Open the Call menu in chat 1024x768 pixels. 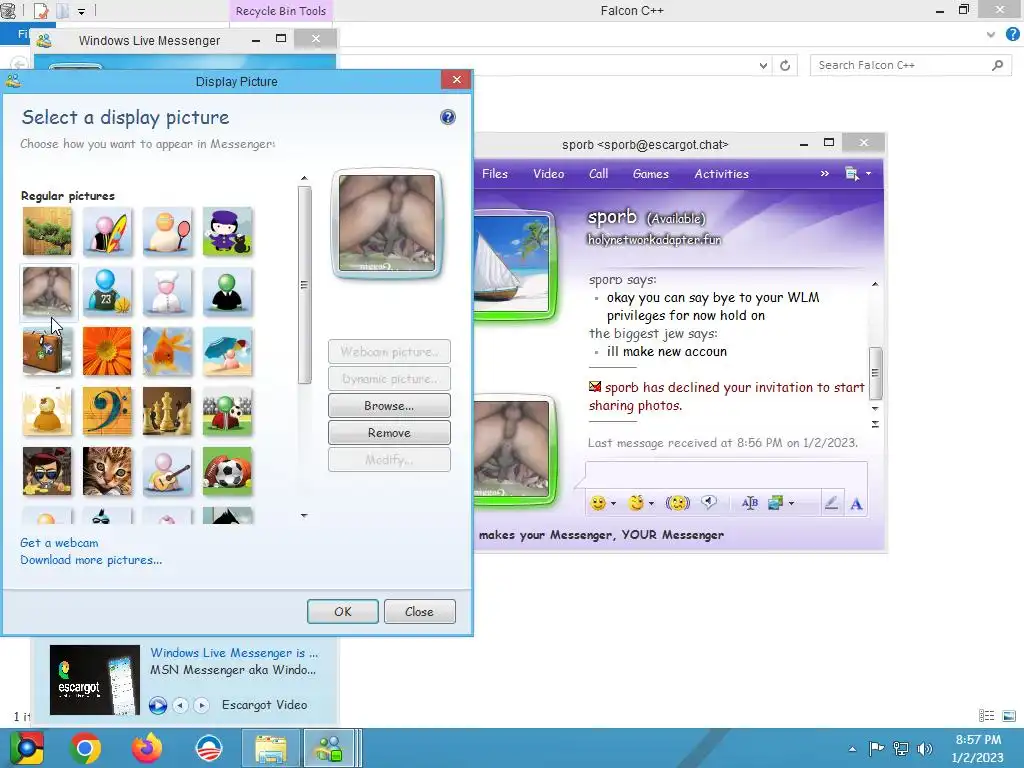coord(598,174)
